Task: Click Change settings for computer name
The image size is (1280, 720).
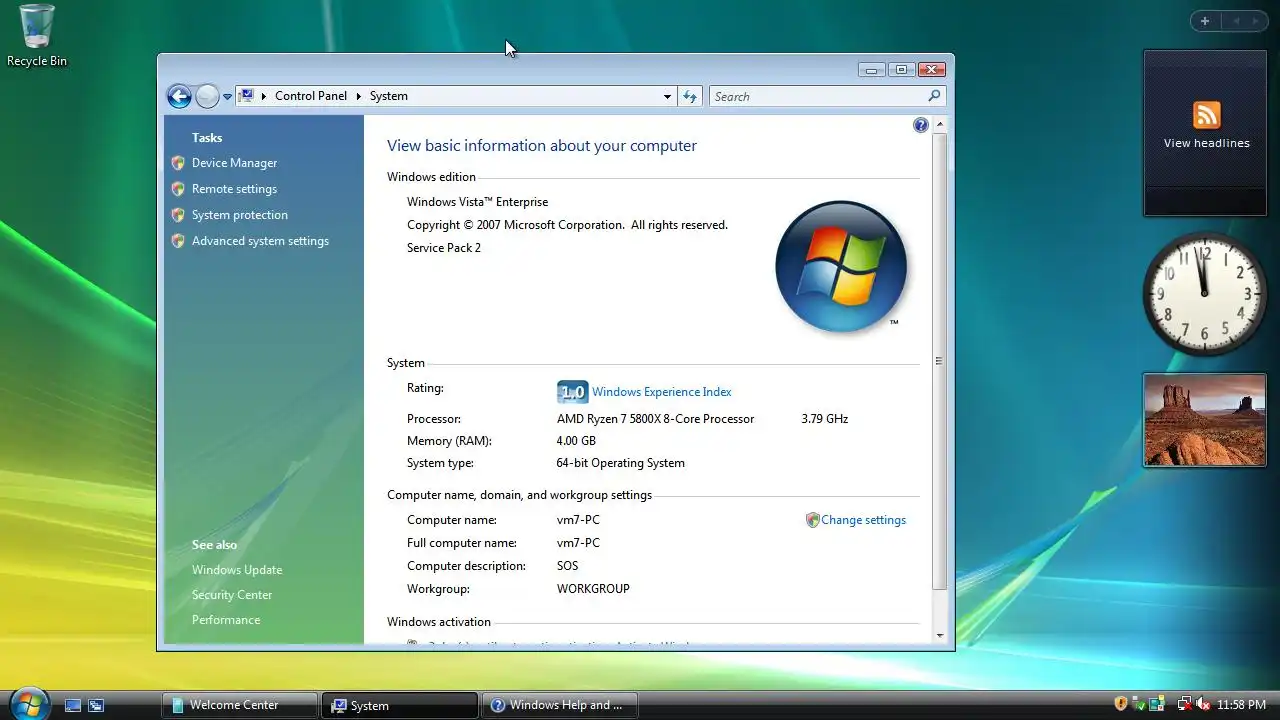Action: pyautogui.click(x=863, y=520)
